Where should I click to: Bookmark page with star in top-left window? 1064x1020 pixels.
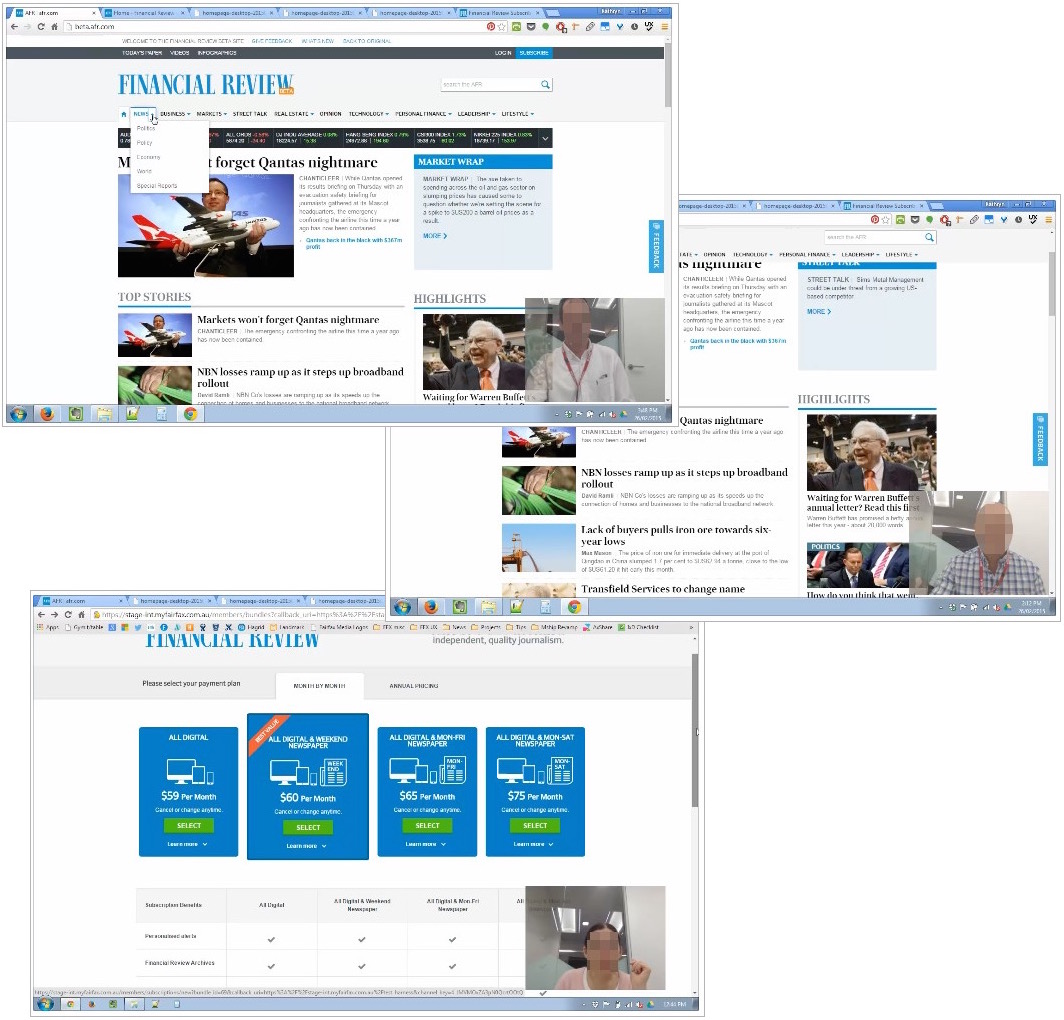501,26
